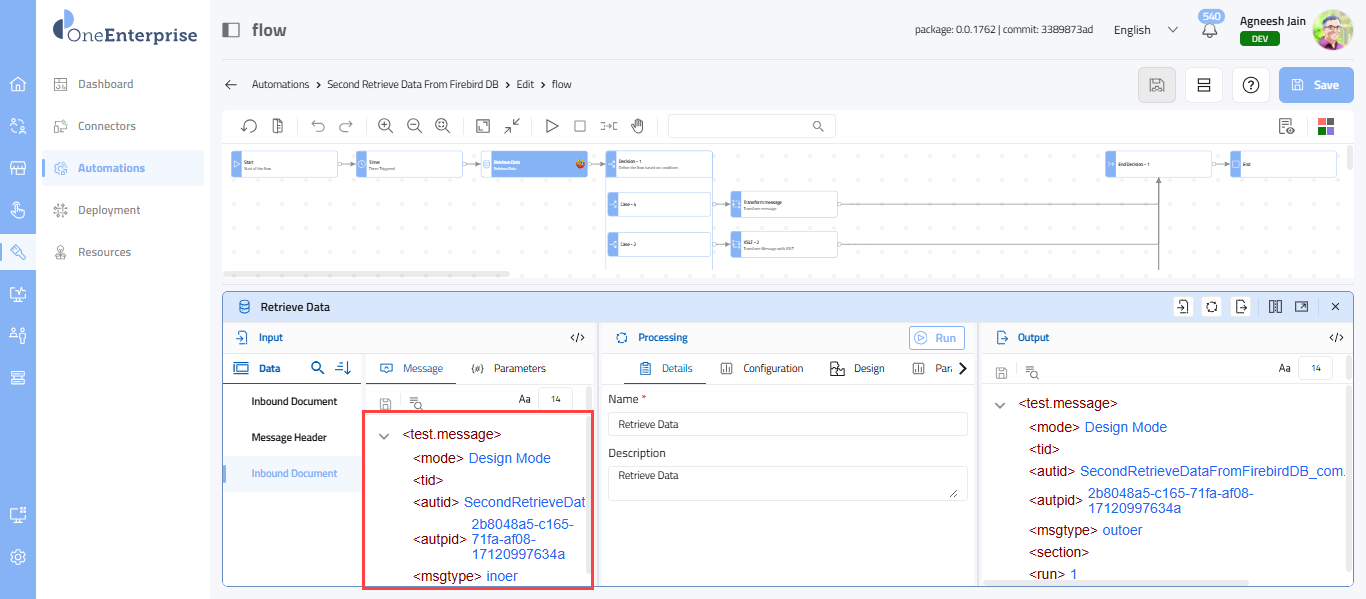
Task: Toggle Output code view icon
Action: [1336, 338]
